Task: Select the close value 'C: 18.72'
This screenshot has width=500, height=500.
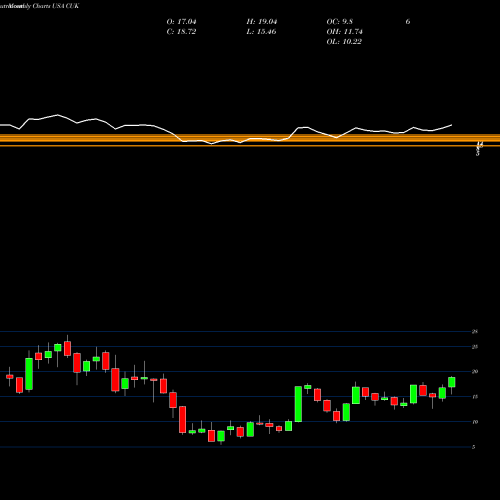Action: pos(181,32)
